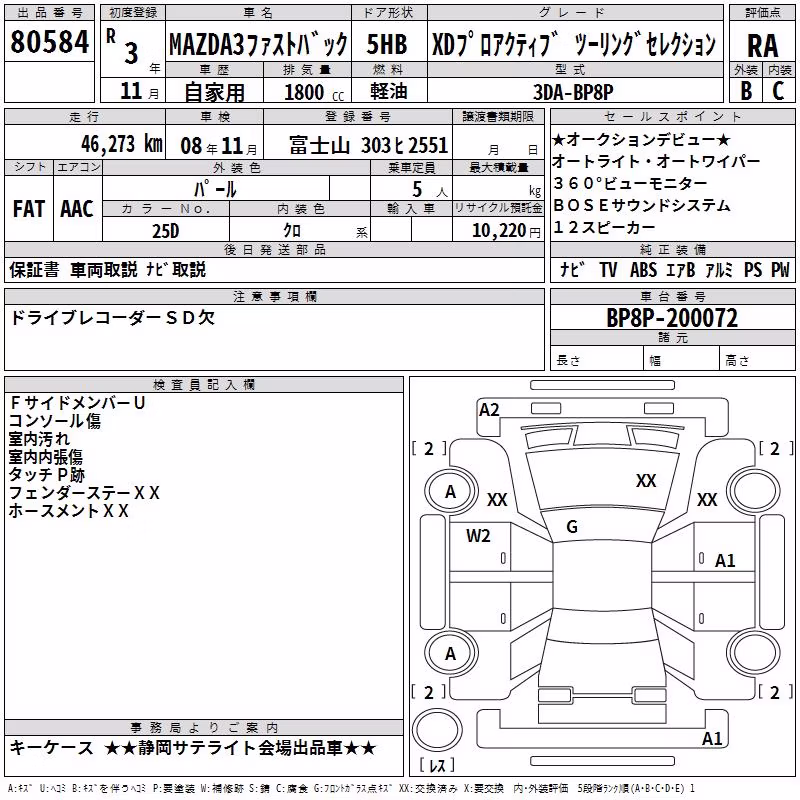Click the evaluation score RA
The image size is (800, 800).
(x=763, y=46)
